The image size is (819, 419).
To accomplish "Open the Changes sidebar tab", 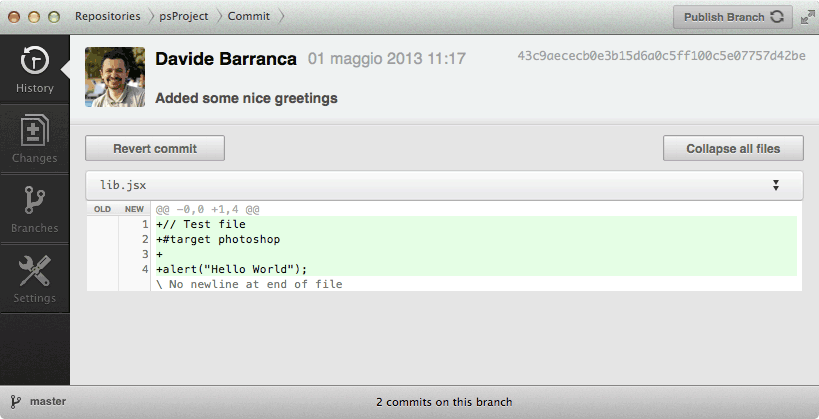I will click(34, 139).
